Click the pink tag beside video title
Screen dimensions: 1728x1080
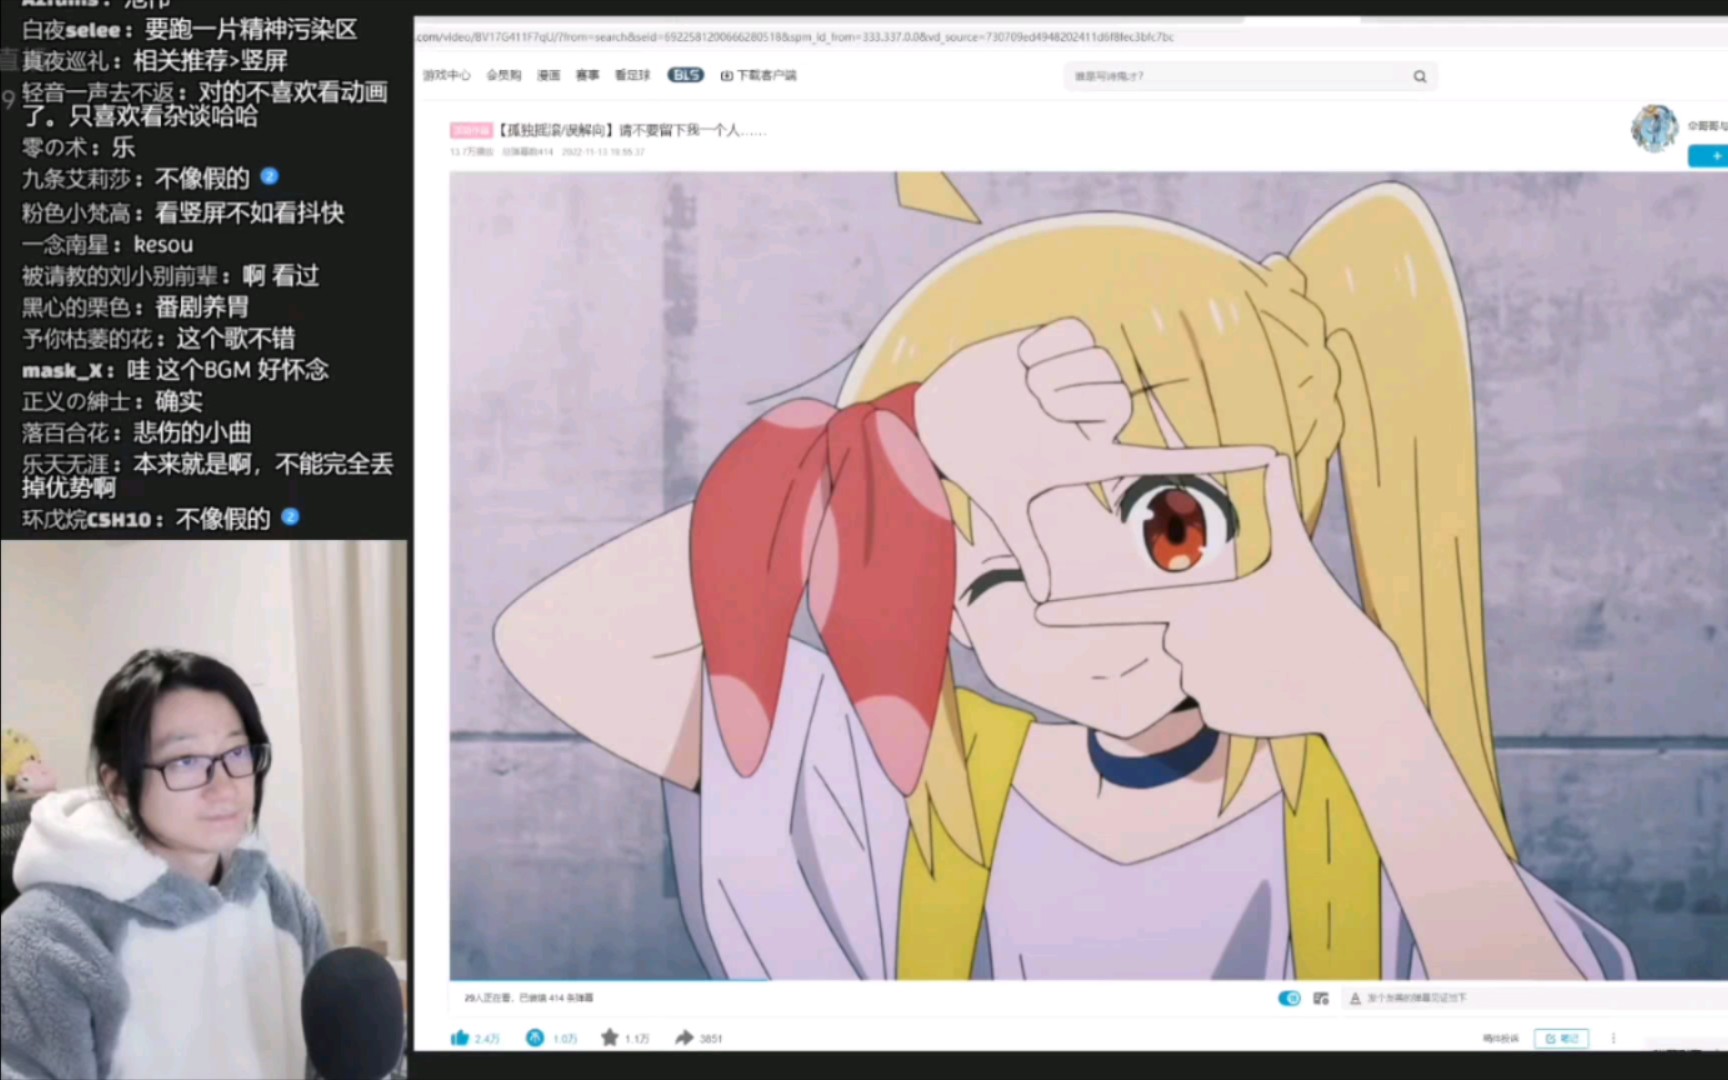(471, 130)
